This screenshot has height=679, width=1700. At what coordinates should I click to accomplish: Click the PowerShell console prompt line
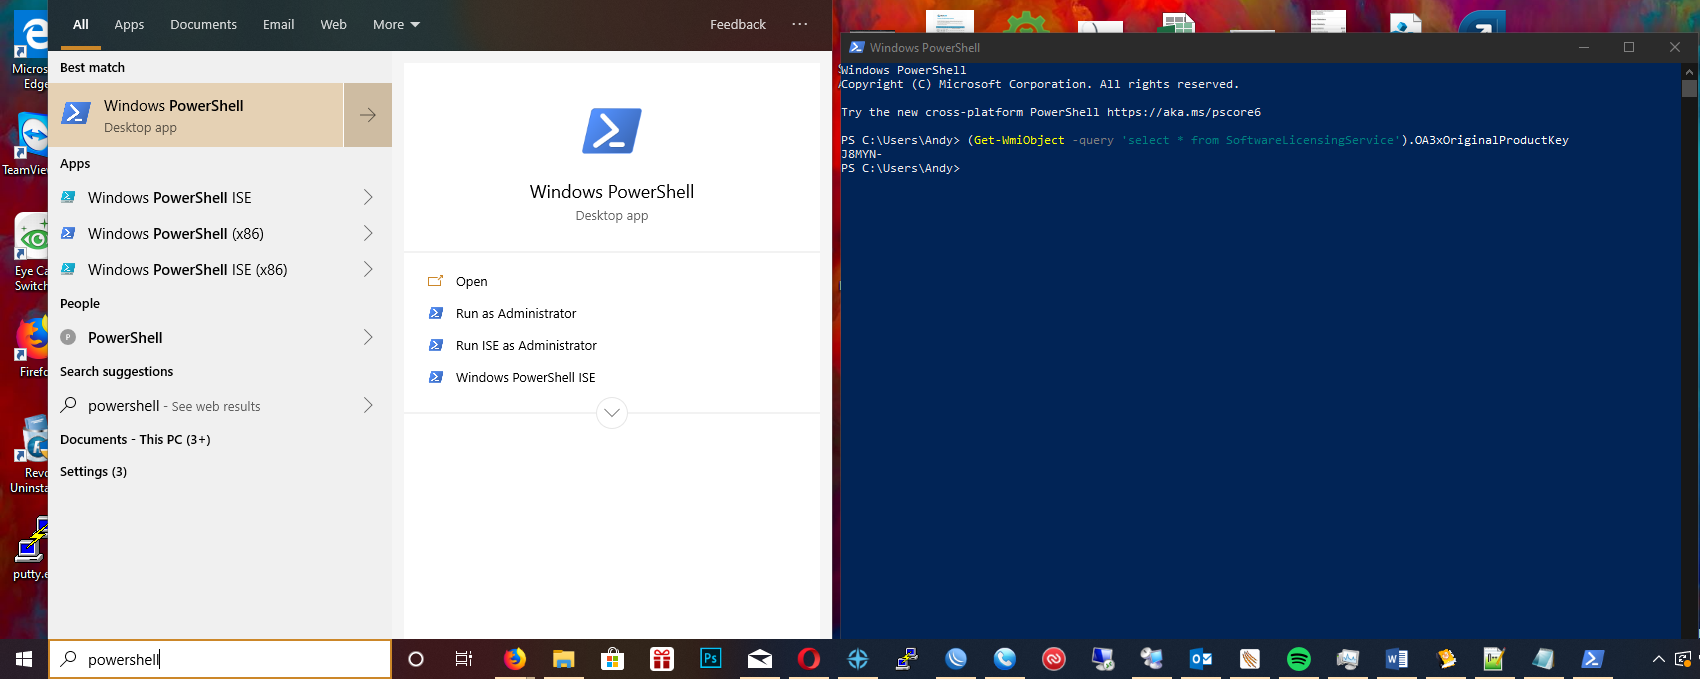(x=900, y=168)
